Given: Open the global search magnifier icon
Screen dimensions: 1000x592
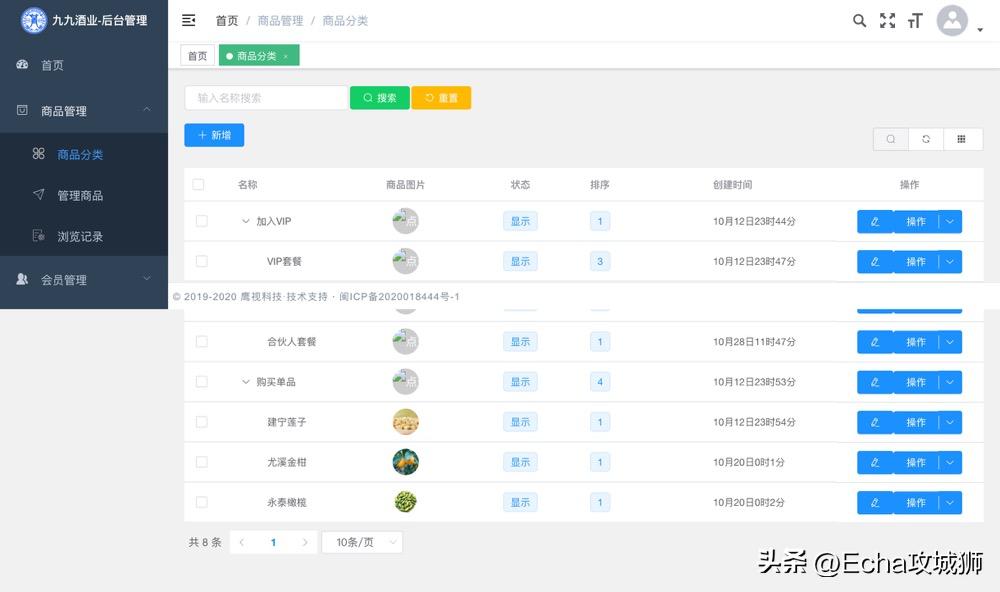Looking at the screenshot, I should tap(859, 20).
